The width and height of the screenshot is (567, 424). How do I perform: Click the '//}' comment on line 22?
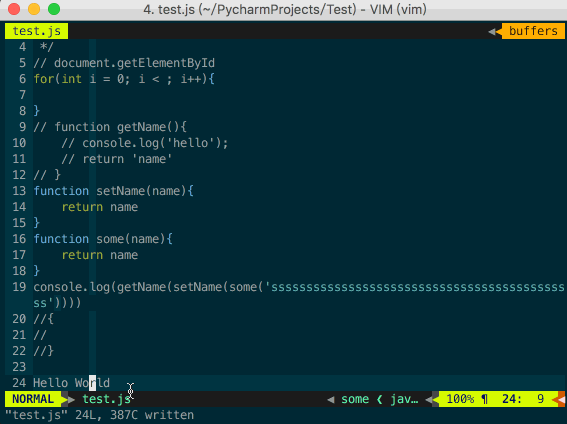(x=43, y=351)
